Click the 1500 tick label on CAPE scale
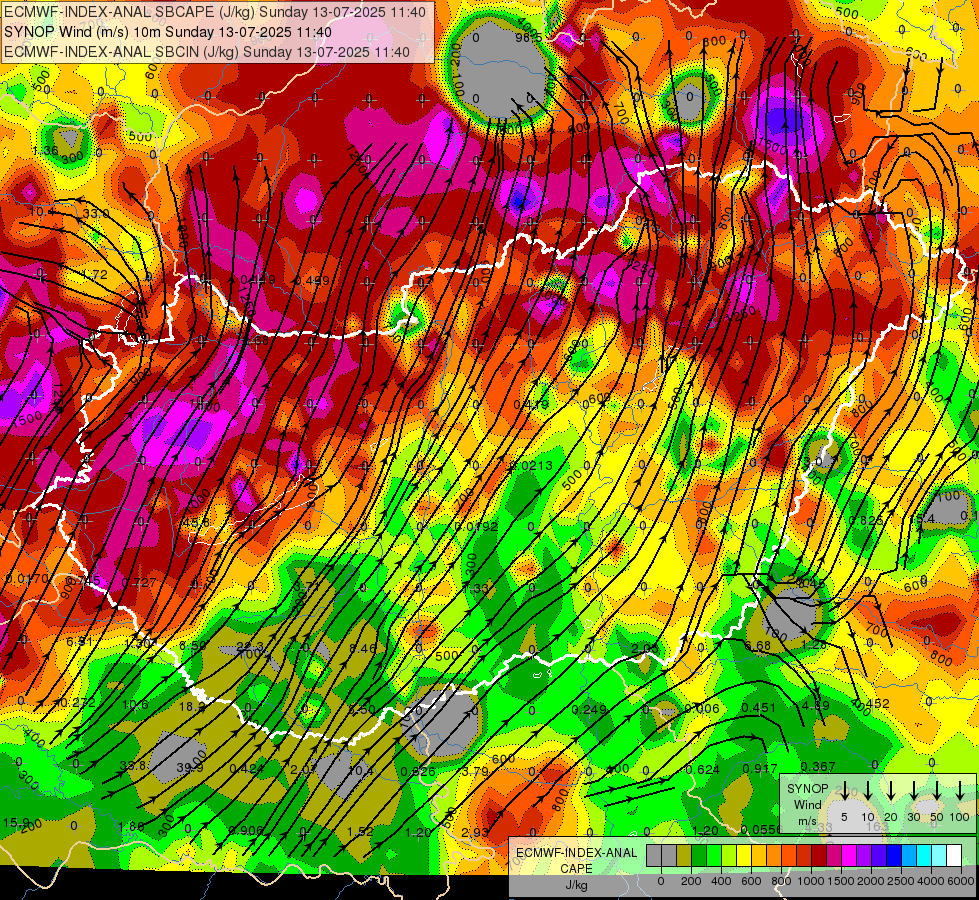The height and width of the screenshot is (900, 979). (842, 881)
